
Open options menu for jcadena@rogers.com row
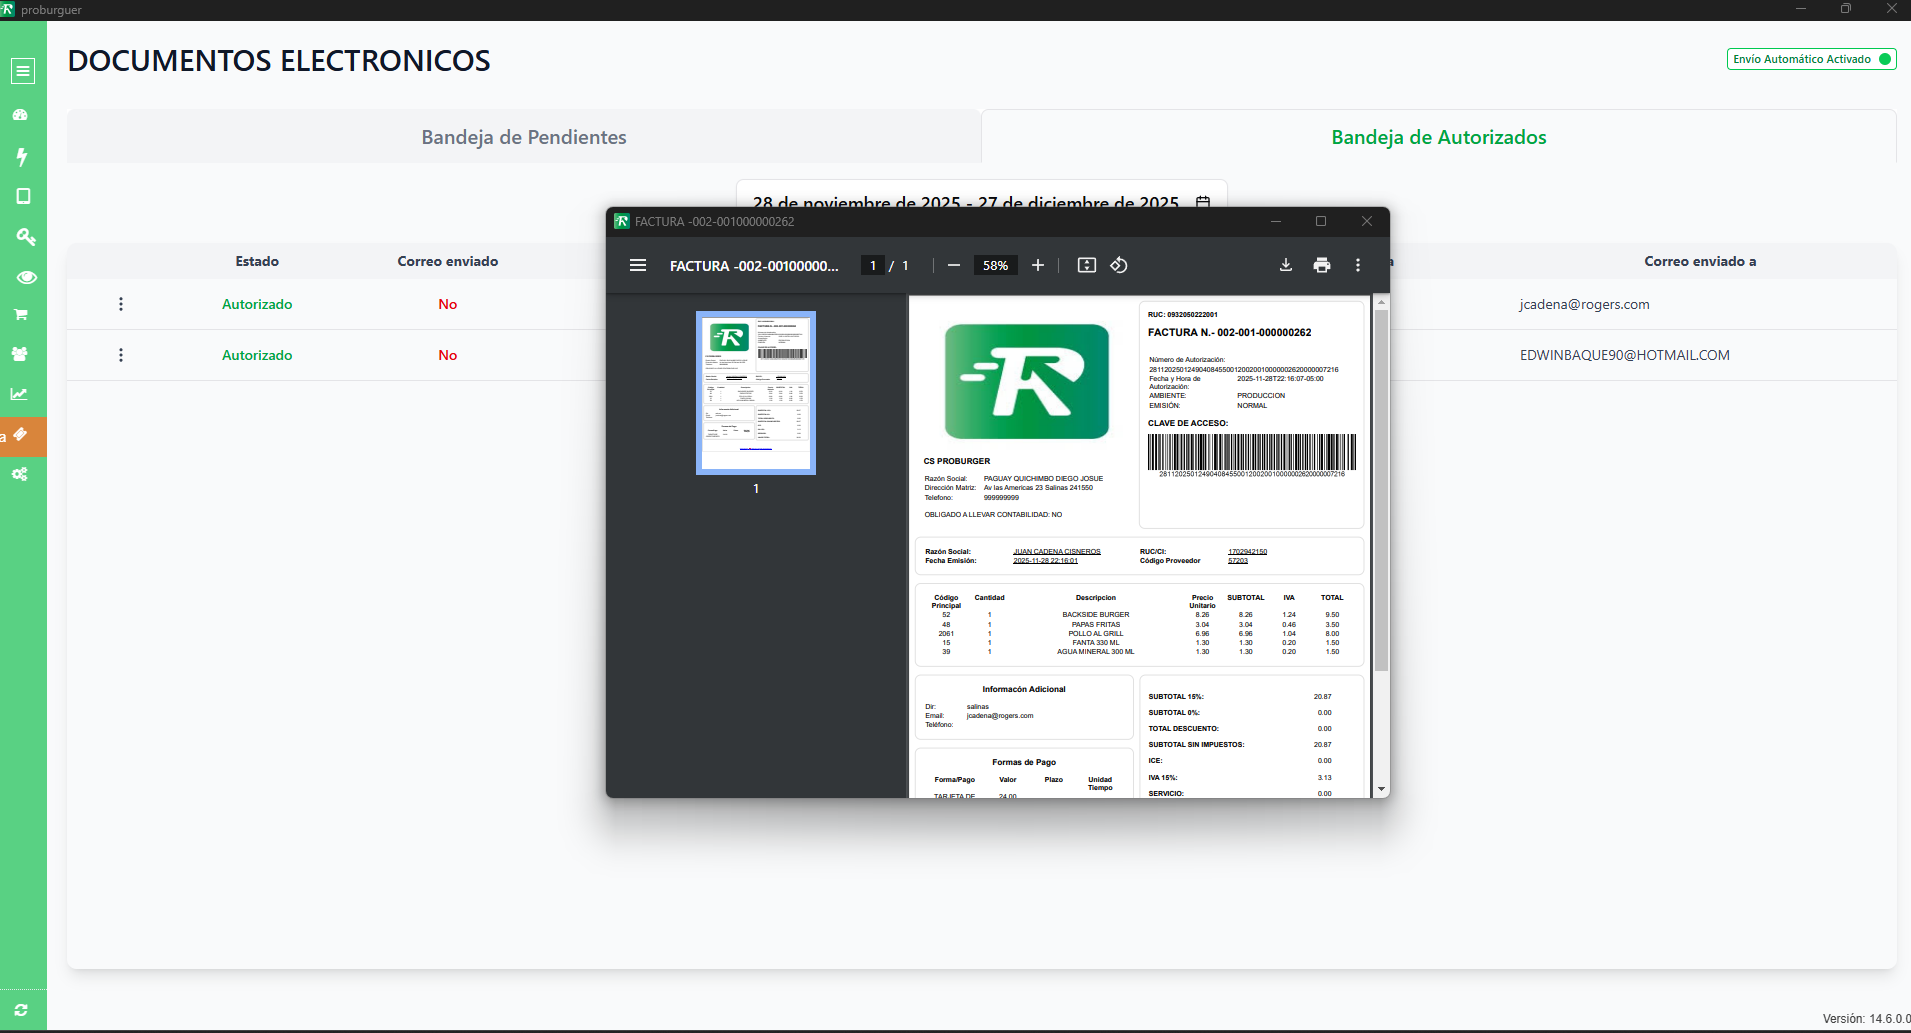click(121, 304)
